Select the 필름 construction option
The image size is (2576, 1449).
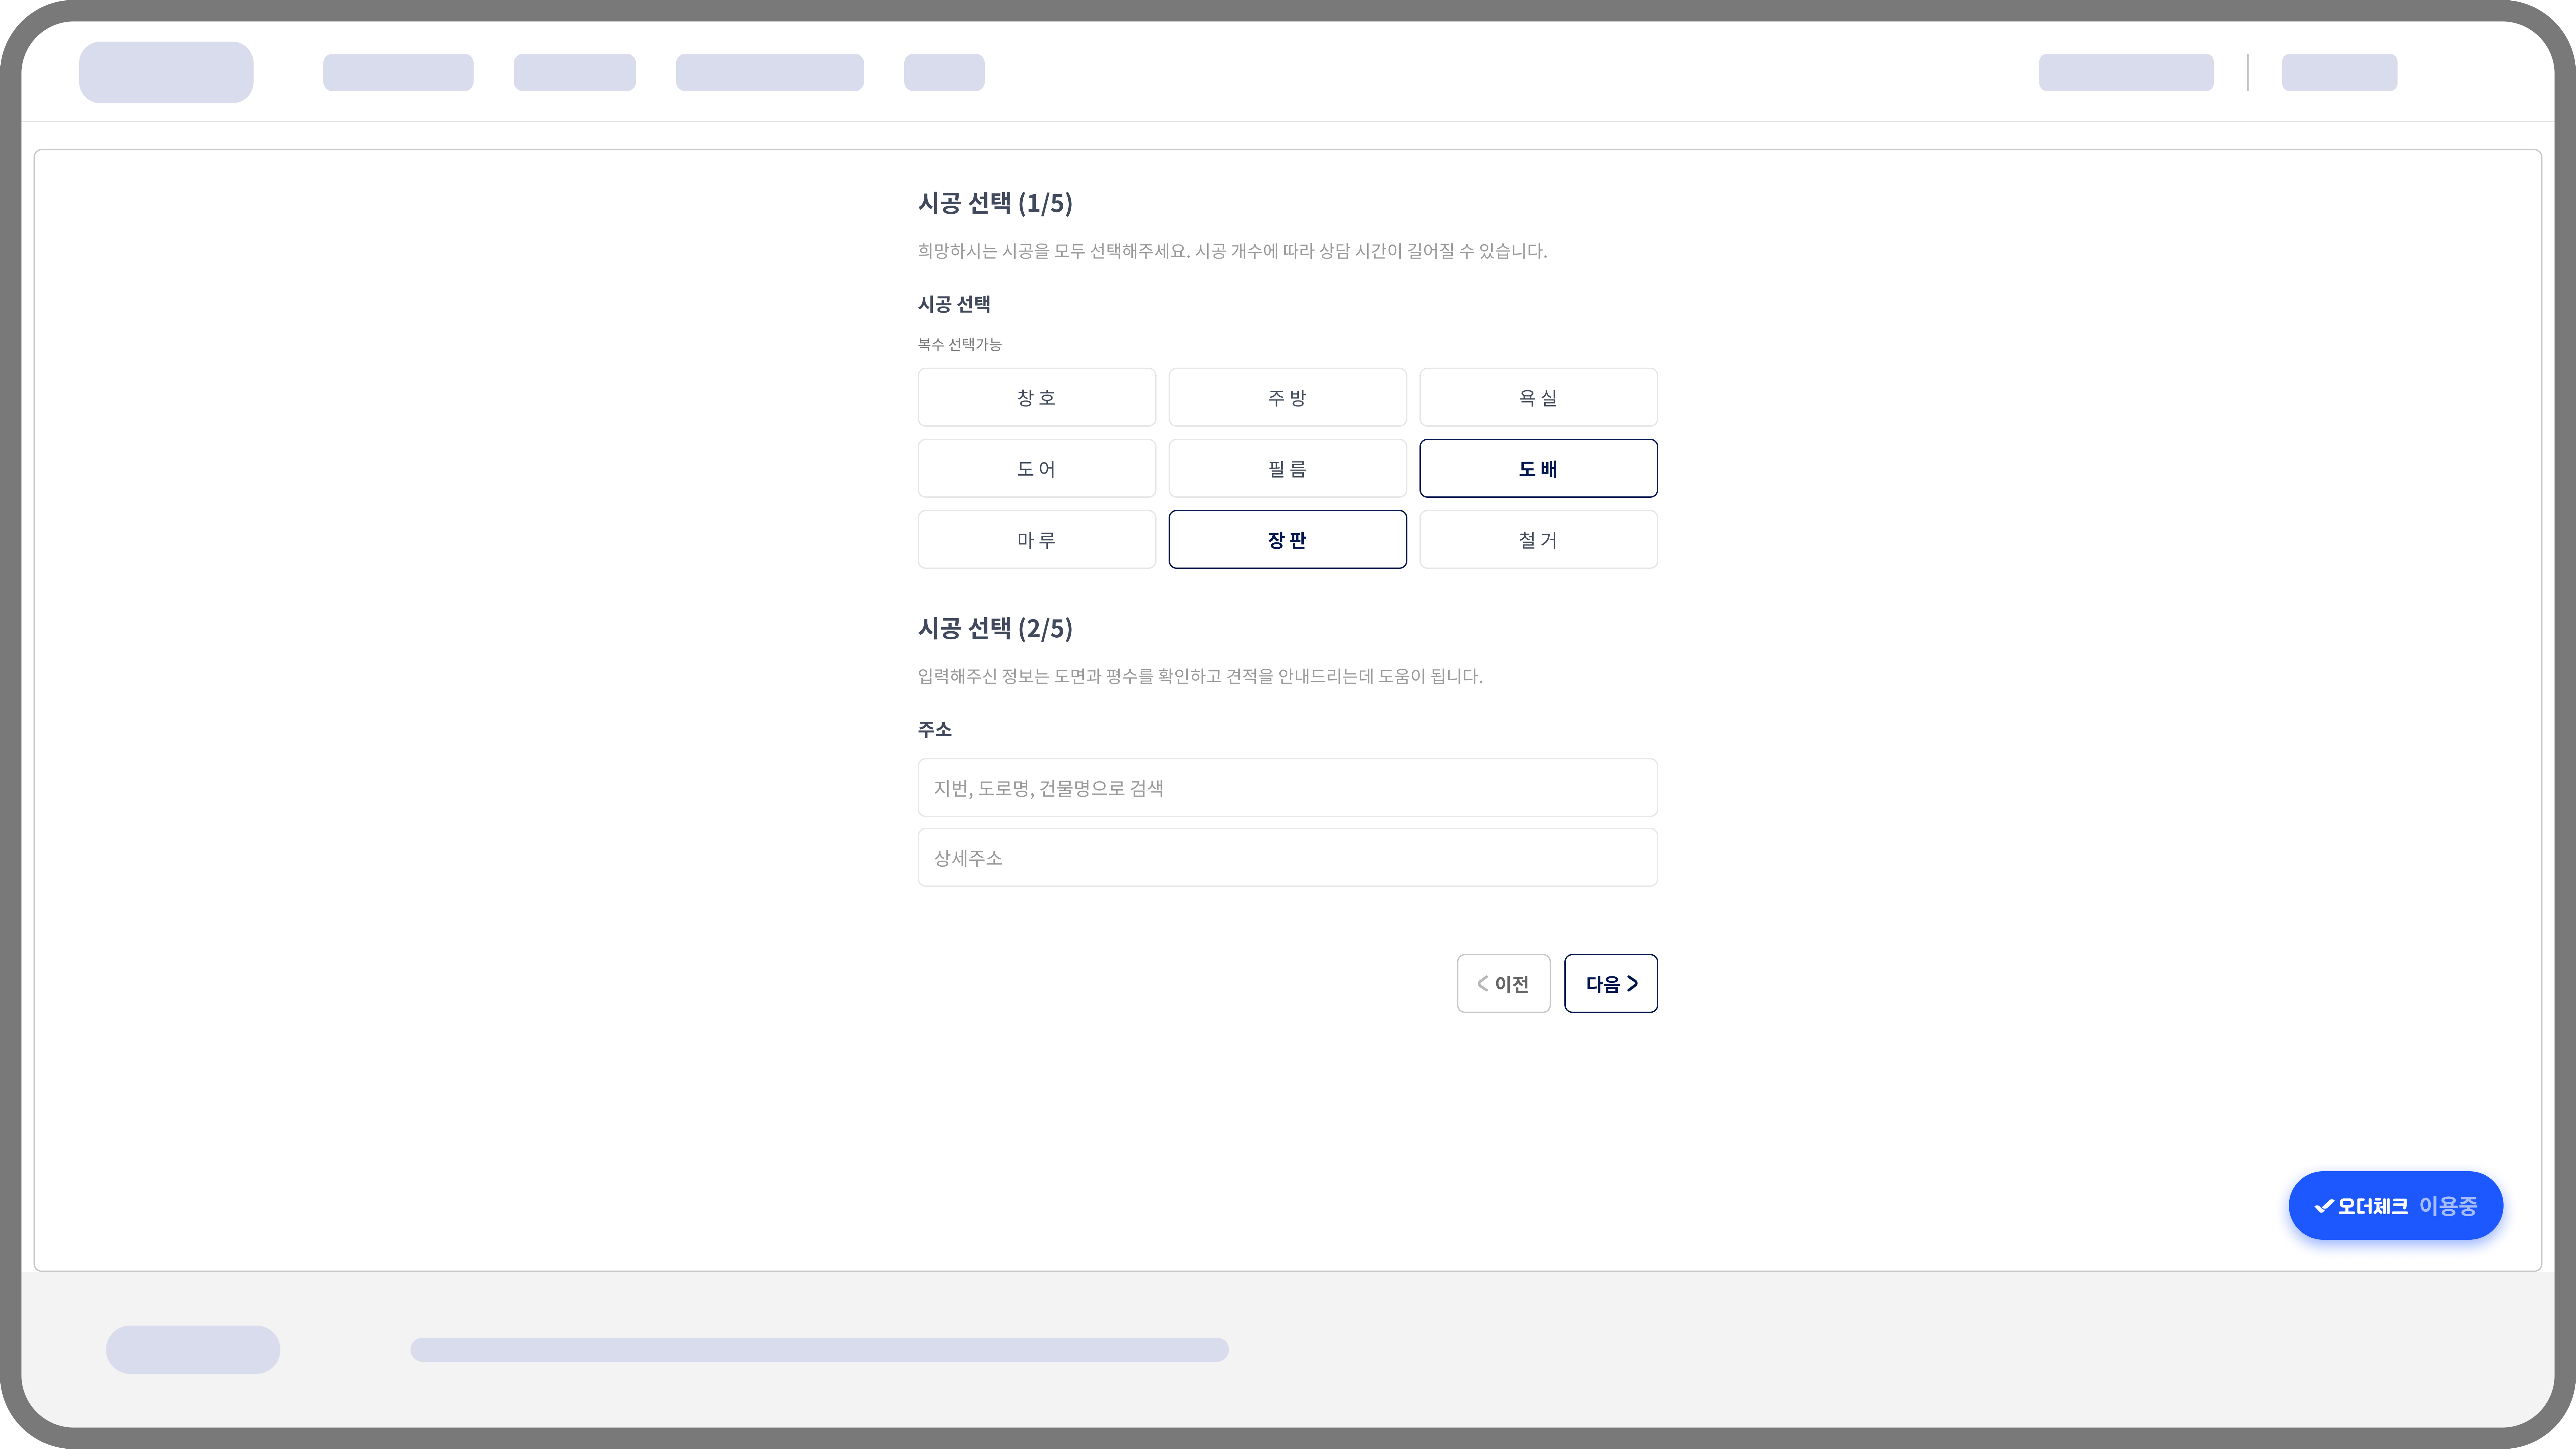click(x=1287, y=468)
